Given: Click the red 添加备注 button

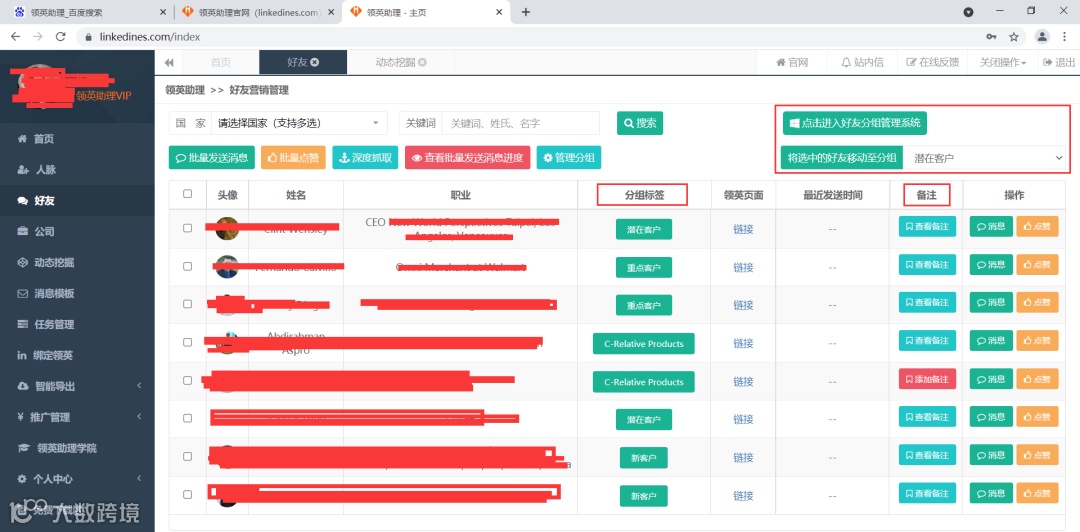Looking at the screenshot, I should [927, 379].
